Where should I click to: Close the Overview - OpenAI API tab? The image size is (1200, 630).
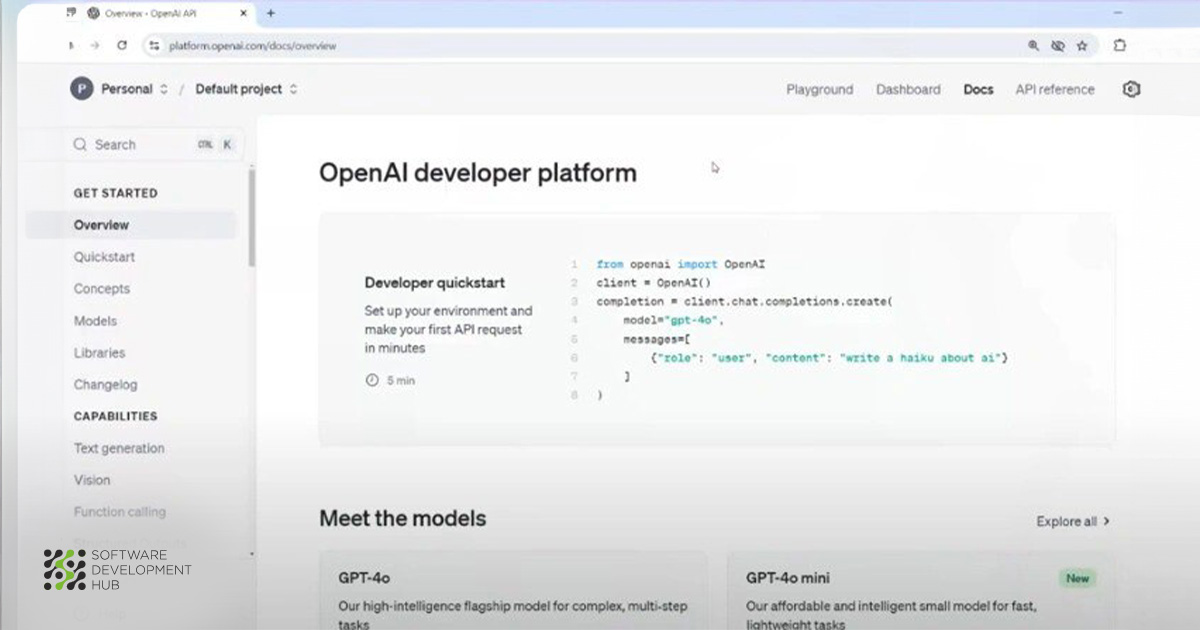(x=245, y=13)
